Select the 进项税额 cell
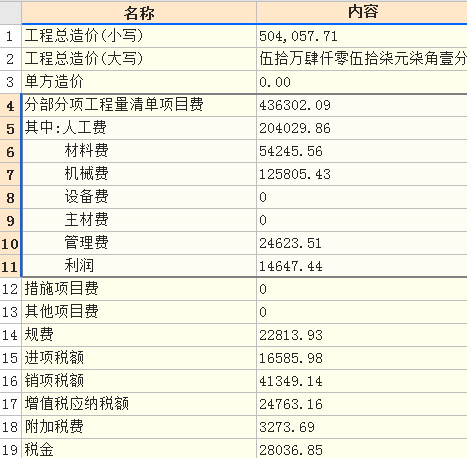467x458 pixels. pyautogui.click(x=139, y=358)
